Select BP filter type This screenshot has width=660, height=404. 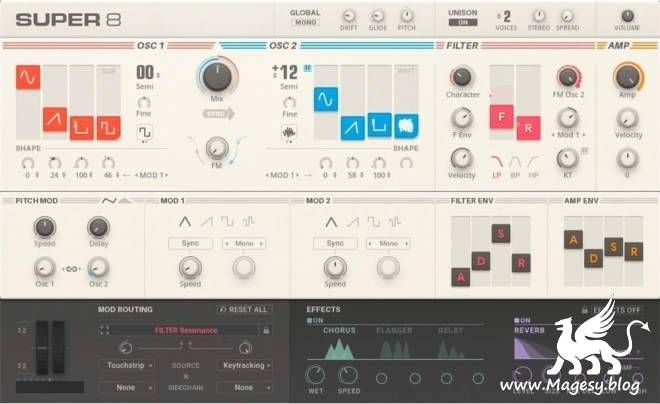[x=515, y=167]
